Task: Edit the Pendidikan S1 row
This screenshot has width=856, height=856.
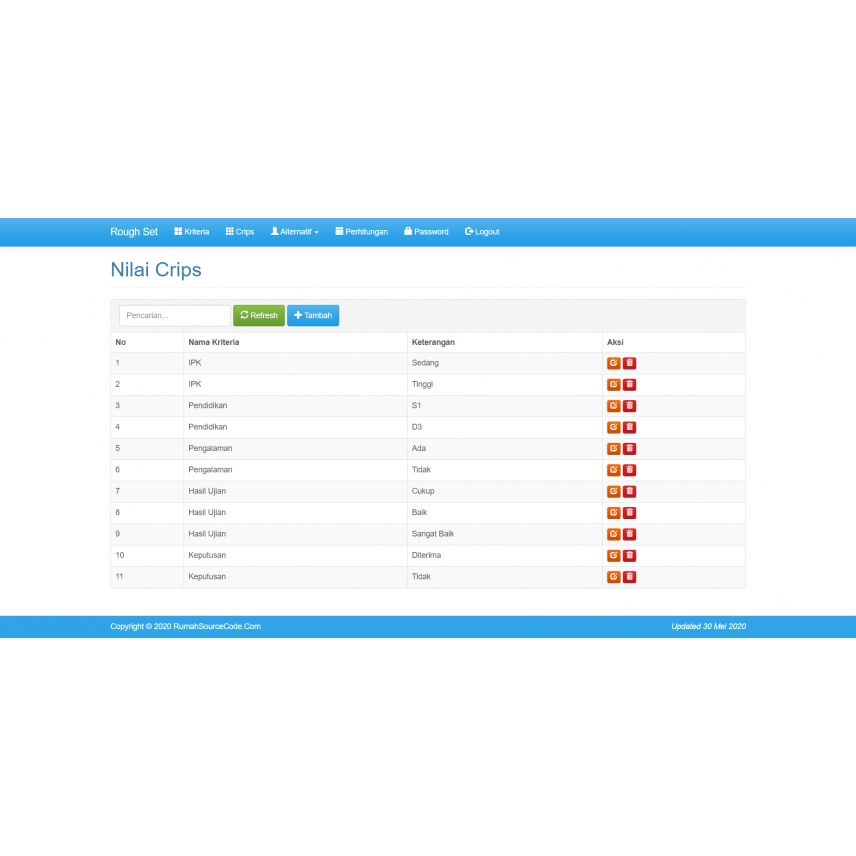Action: pos(614,406)
